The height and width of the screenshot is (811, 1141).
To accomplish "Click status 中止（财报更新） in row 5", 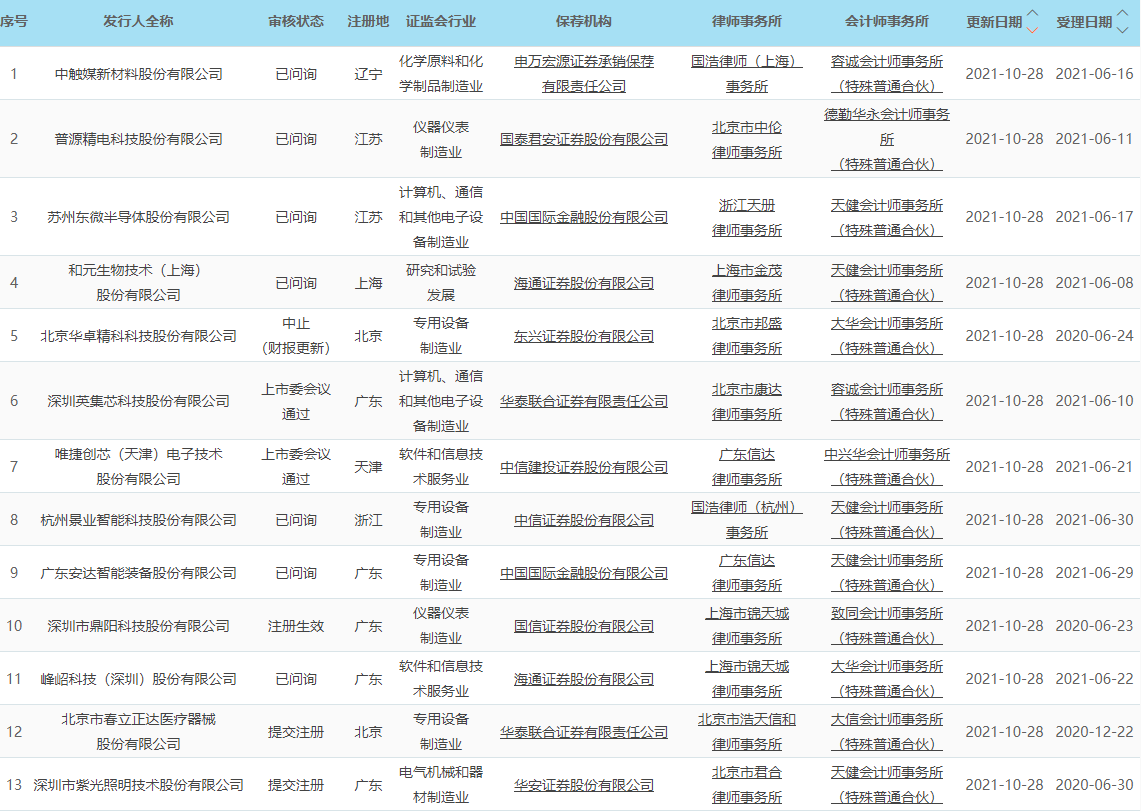I will coord(295,335).
